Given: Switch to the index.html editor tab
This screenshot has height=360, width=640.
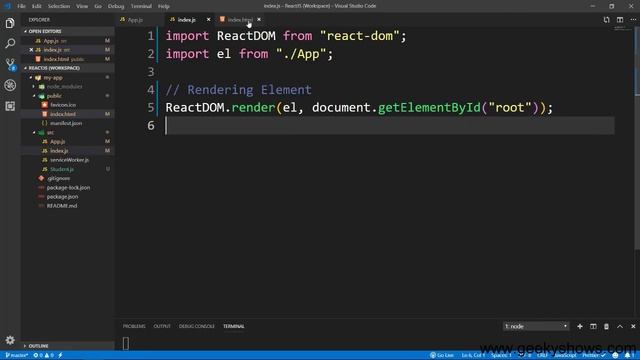Looking at the screenshot, I should click(240, 20).
